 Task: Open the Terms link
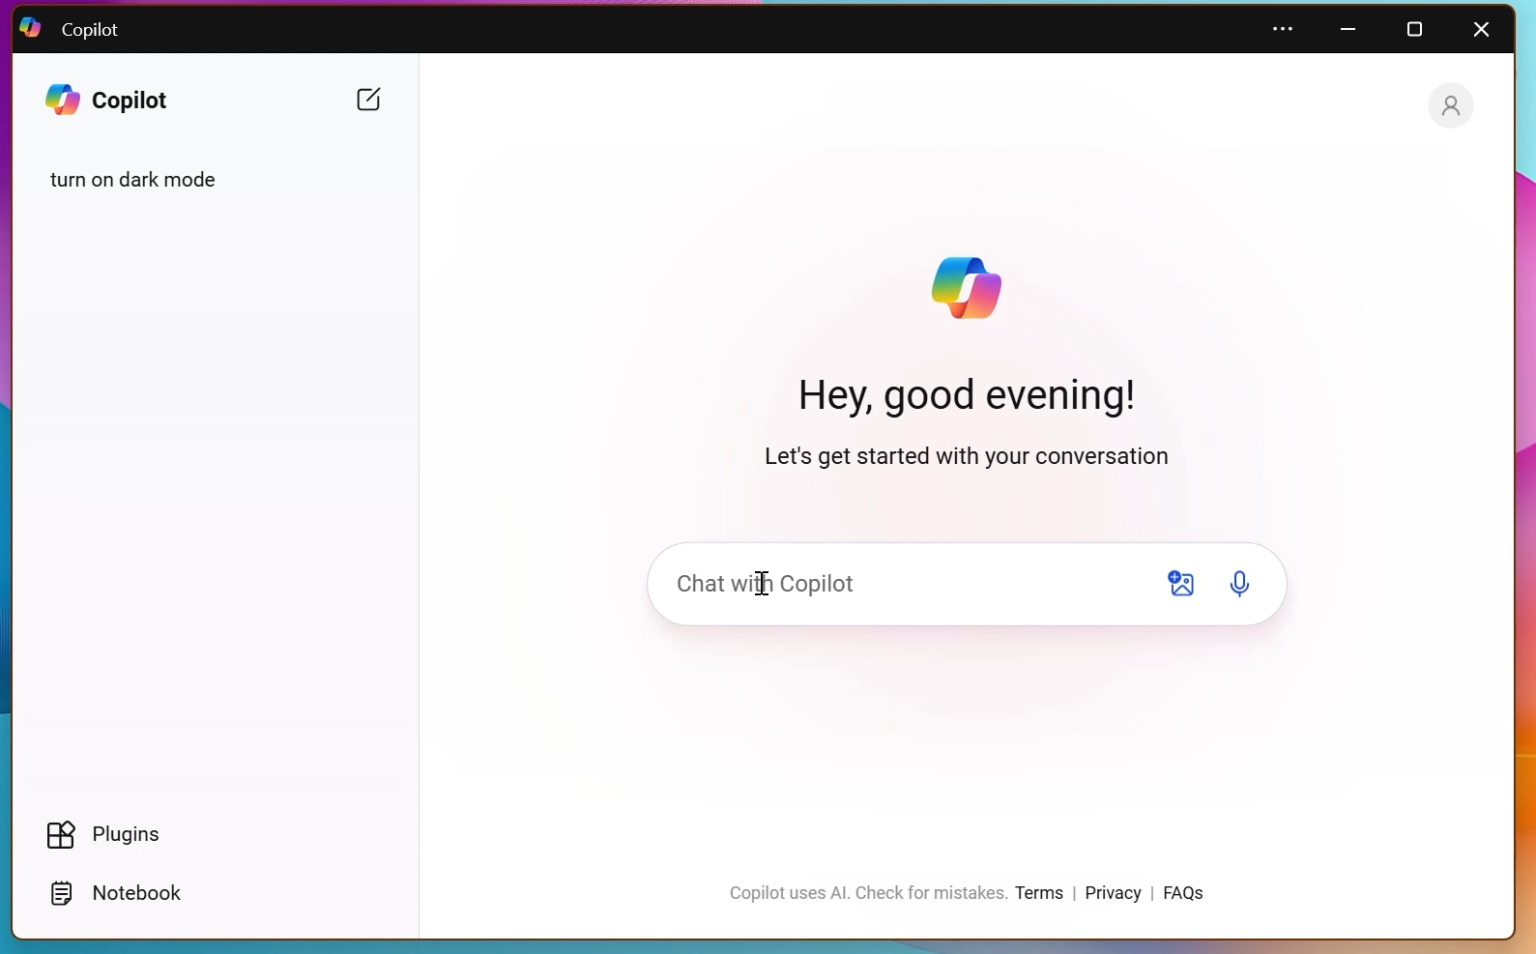click(1039, 893)
